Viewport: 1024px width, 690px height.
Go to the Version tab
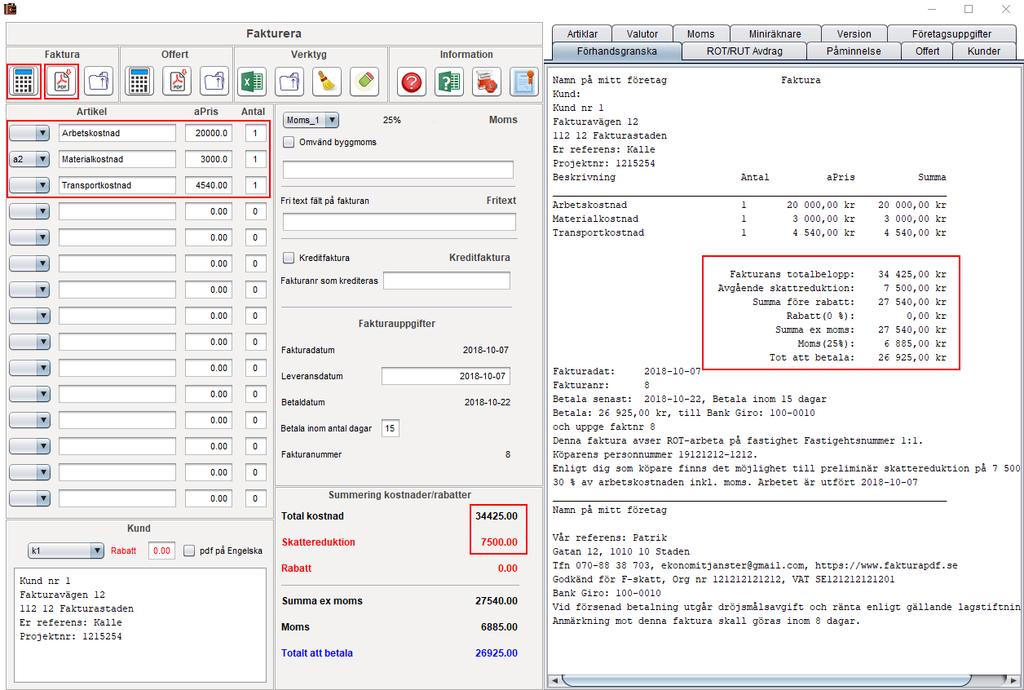pos(854,34)
